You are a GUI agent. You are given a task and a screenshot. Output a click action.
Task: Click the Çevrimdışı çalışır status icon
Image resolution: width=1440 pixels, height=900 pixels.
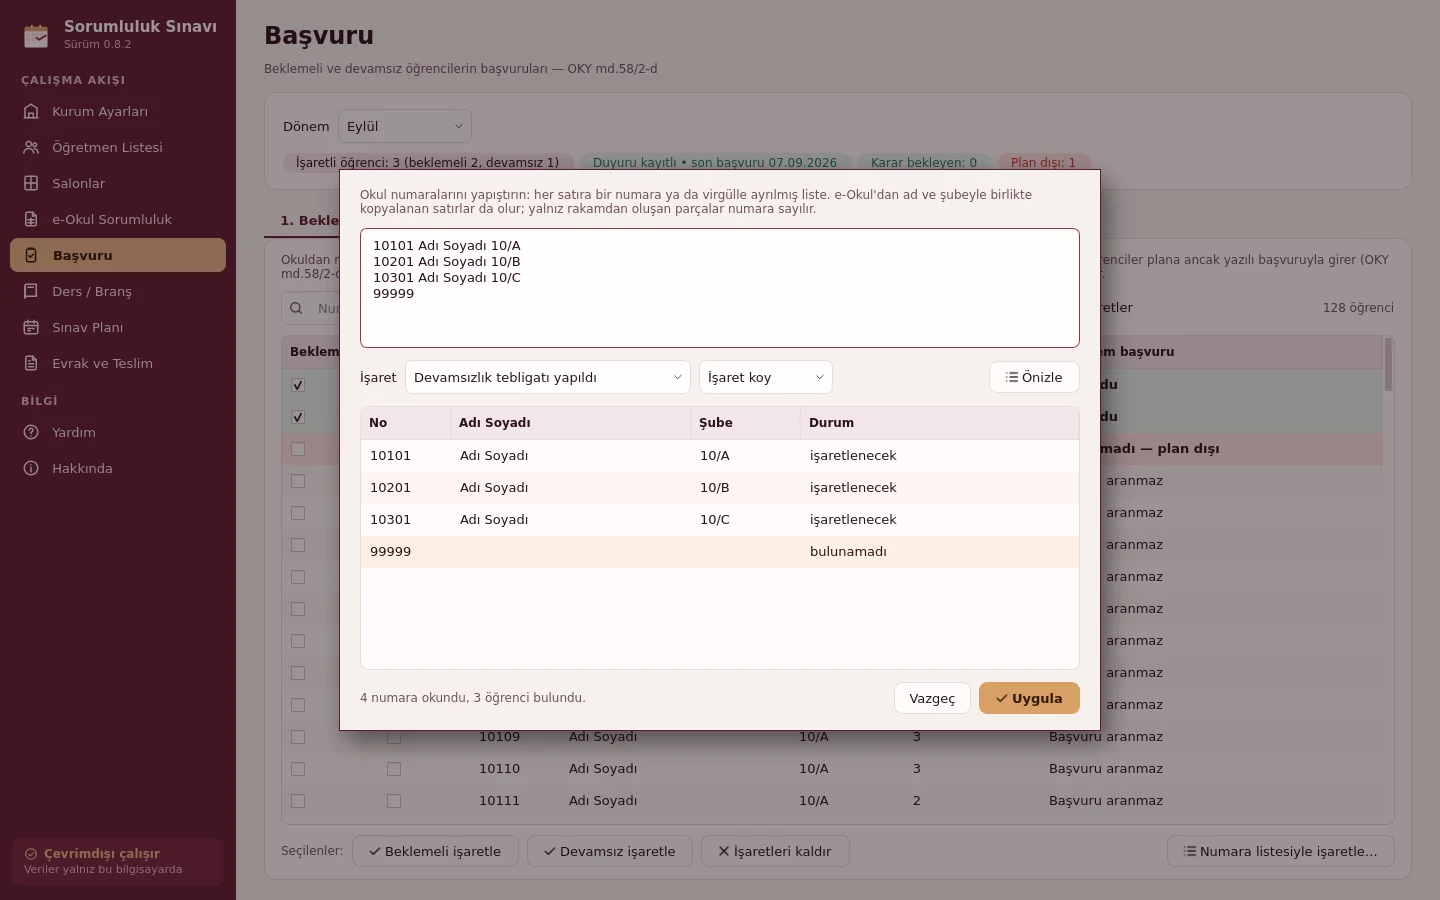(x=31, y=854)
